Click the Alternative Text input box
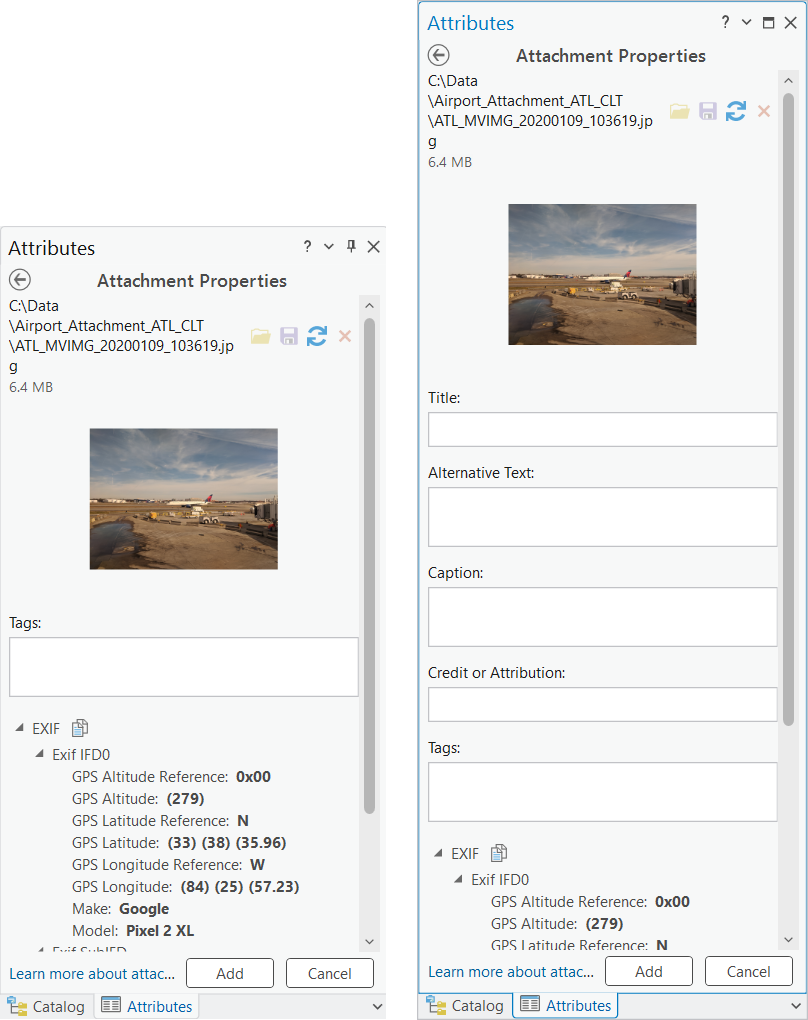The image size is (808, 1020). point(602,517)
